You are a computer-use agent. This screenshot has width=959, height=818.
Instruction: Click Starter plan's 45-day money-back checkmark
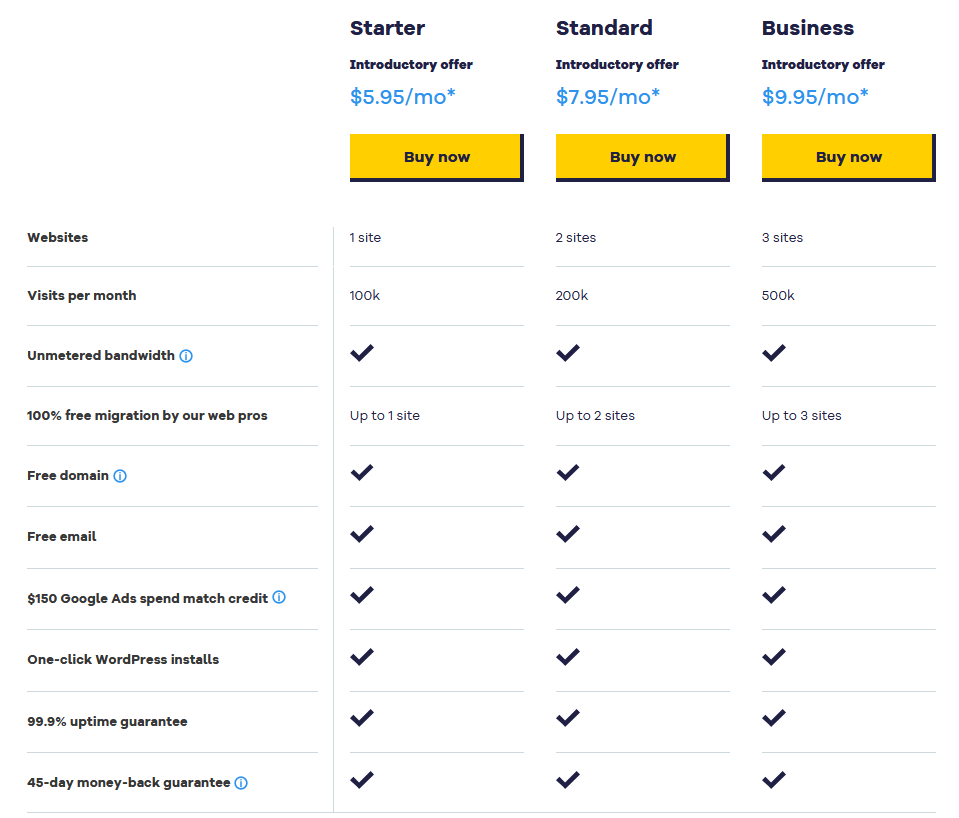362,780
